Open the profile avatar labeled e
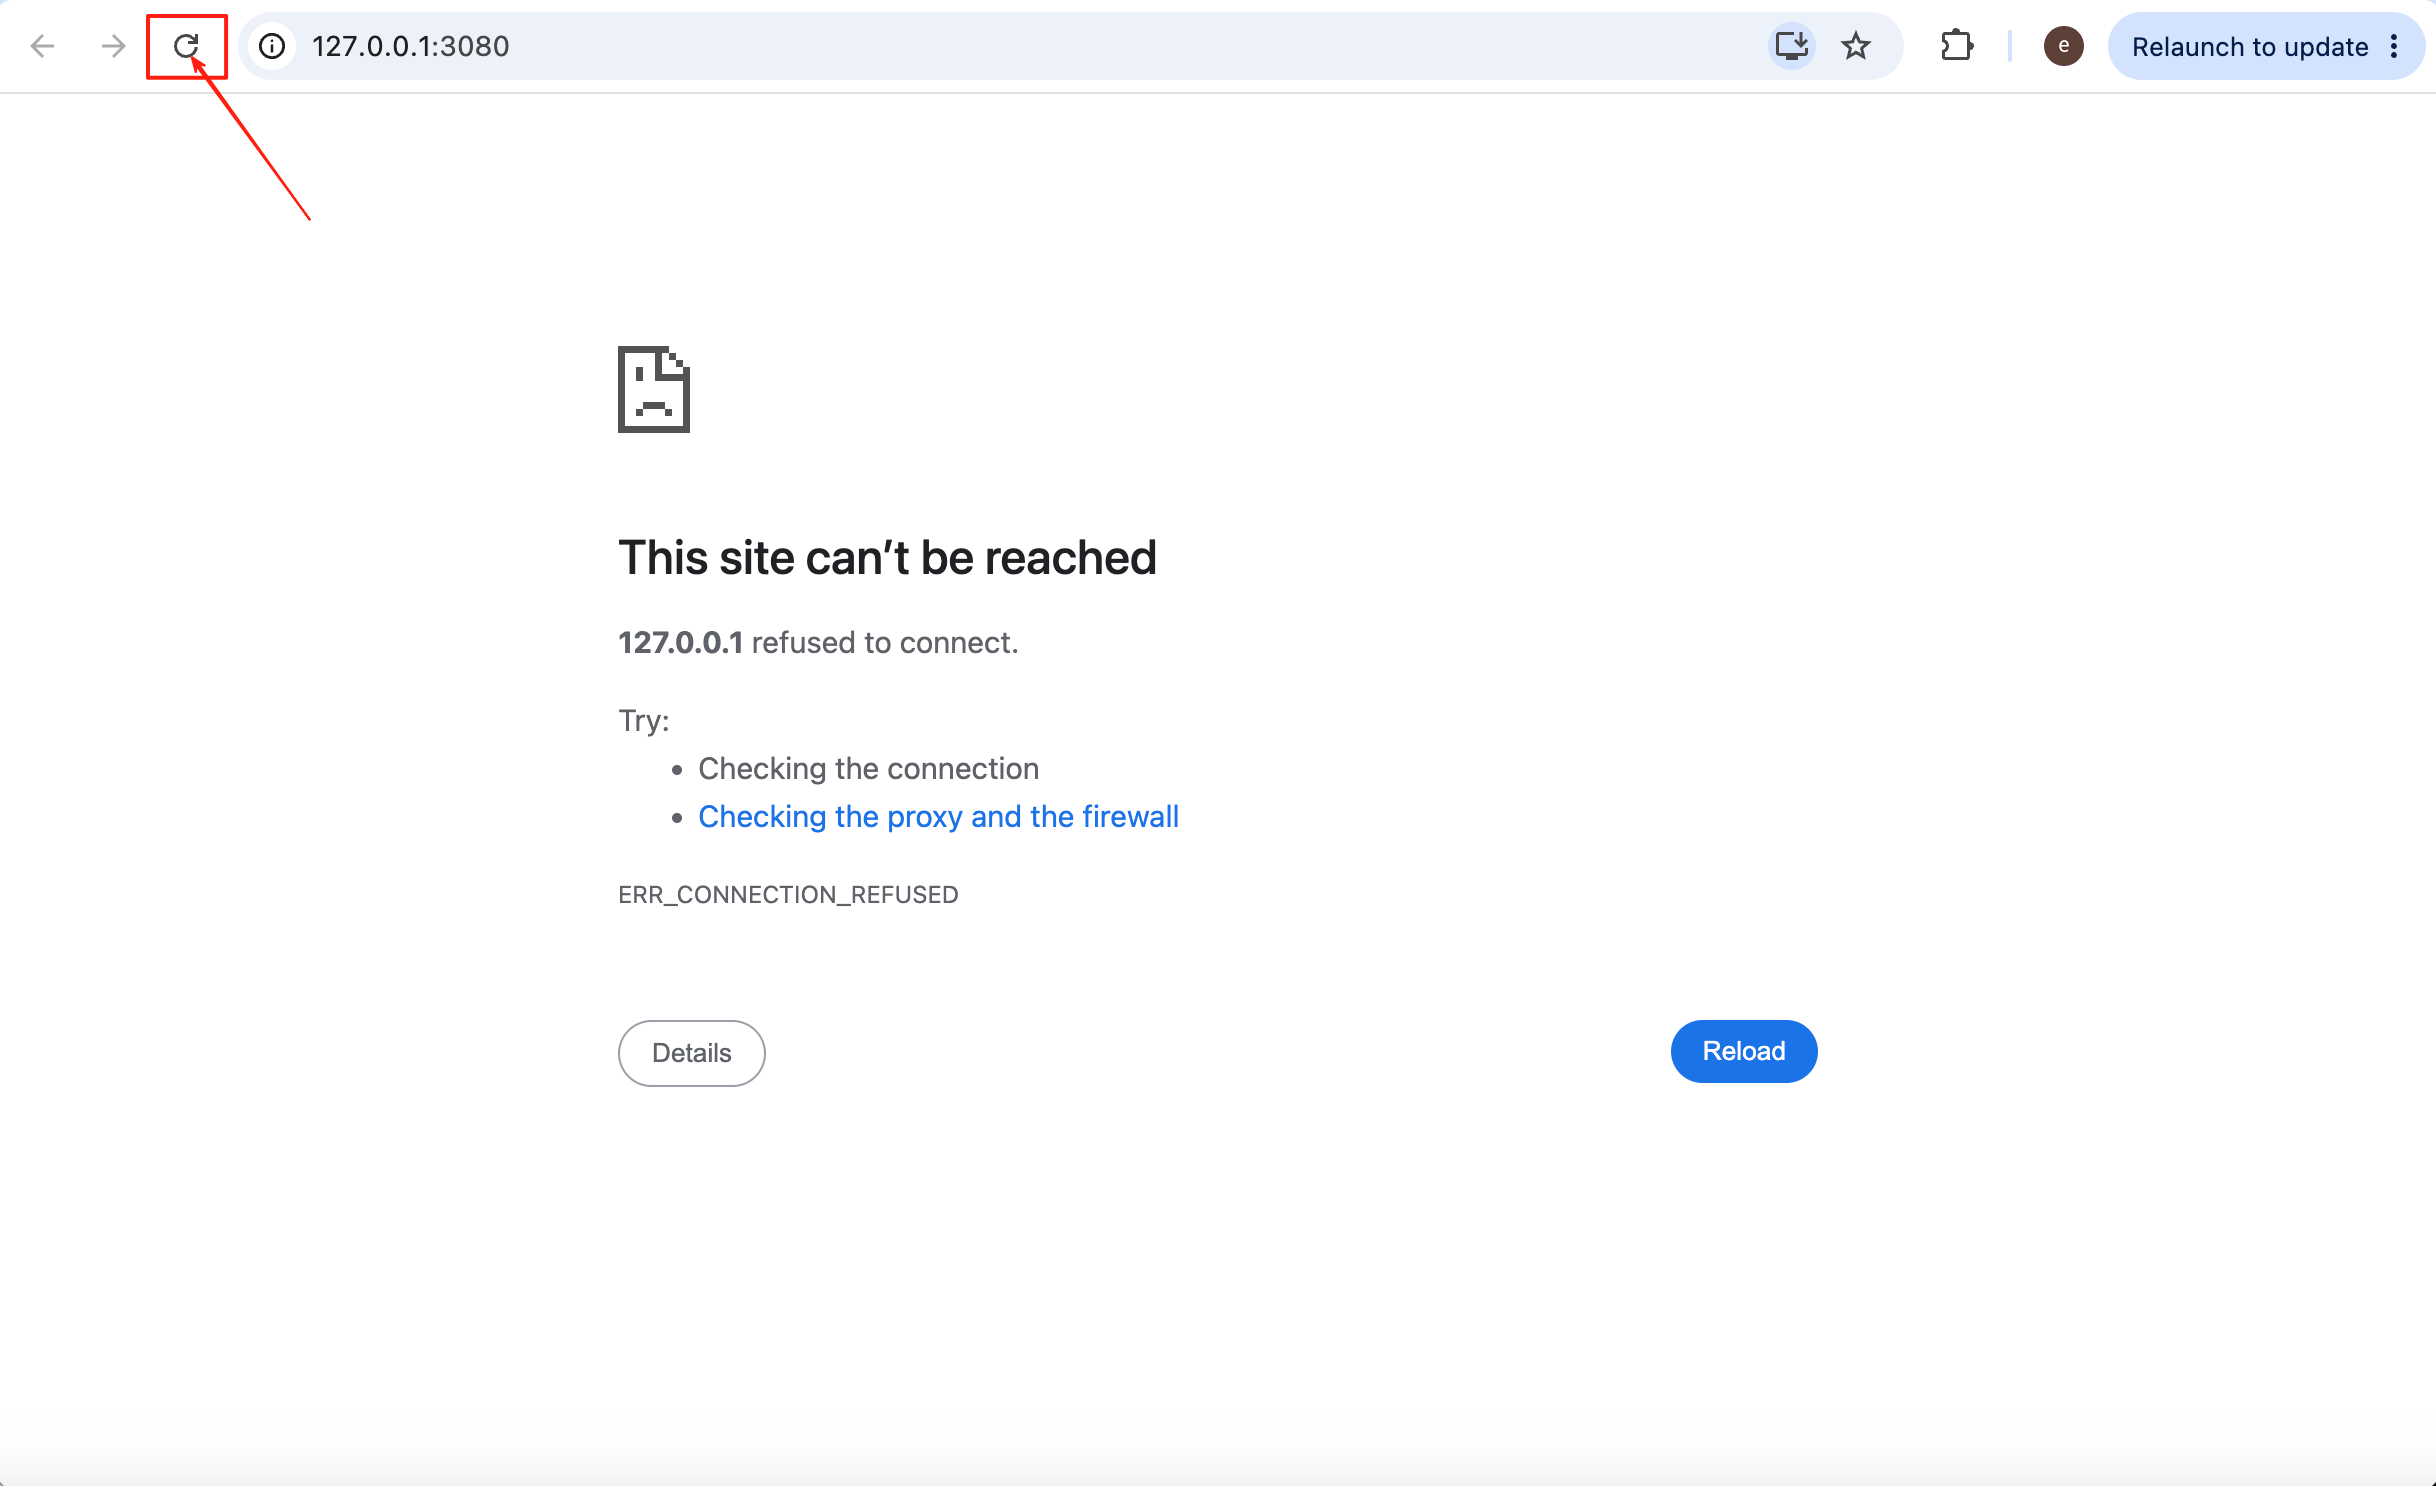 click(x=2063, y=46)
